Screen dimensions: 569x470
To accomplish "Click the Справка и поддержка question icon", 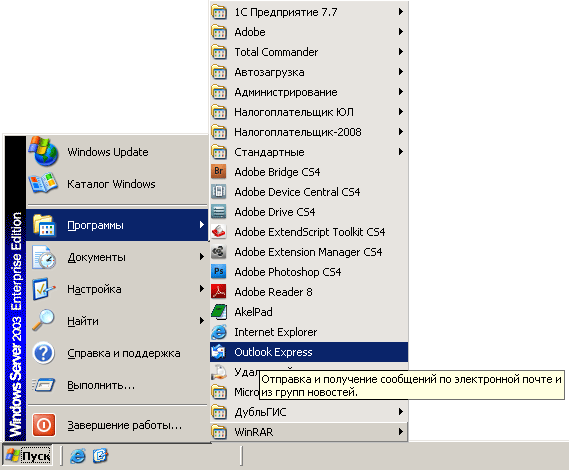I will point(44,353).
